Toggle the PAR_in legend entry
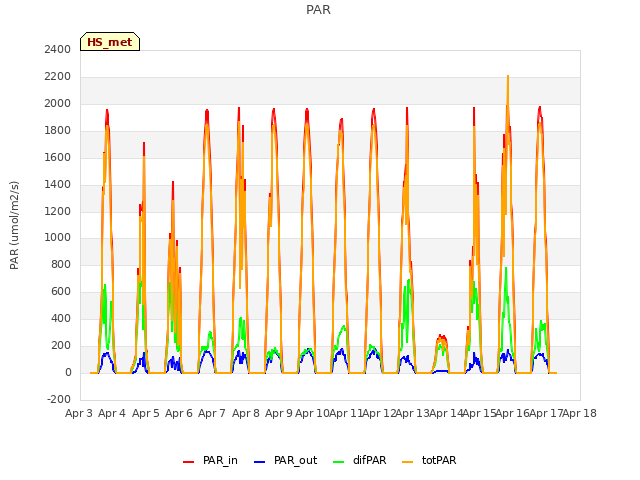The width and height of the screenshot is (640, 480). (210, 460)
